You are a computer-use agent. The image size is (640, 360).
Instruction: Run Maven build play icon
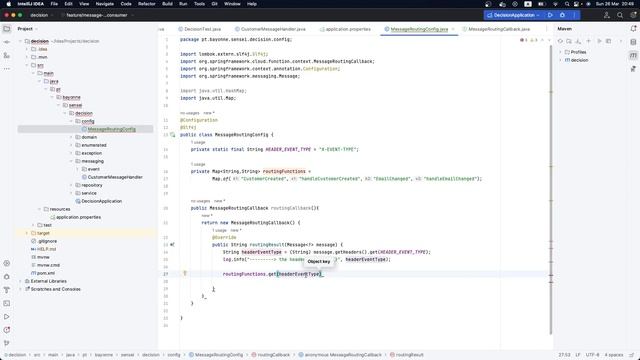pyautogui.click(x=599, y=41)
